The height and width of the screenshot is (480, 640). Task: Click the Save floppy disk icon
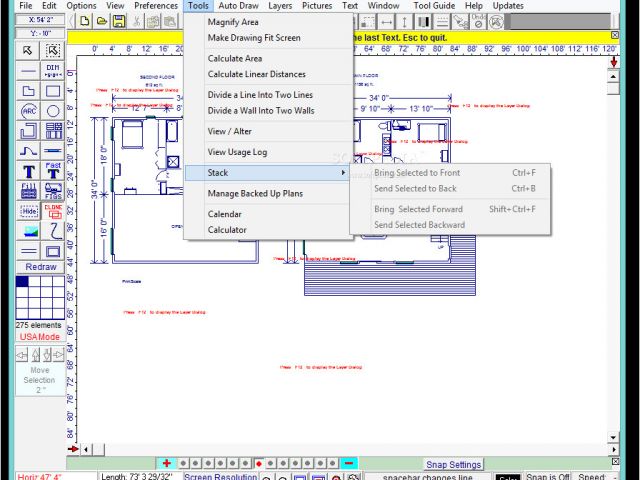pyautogui.click(x=119, y=21)
